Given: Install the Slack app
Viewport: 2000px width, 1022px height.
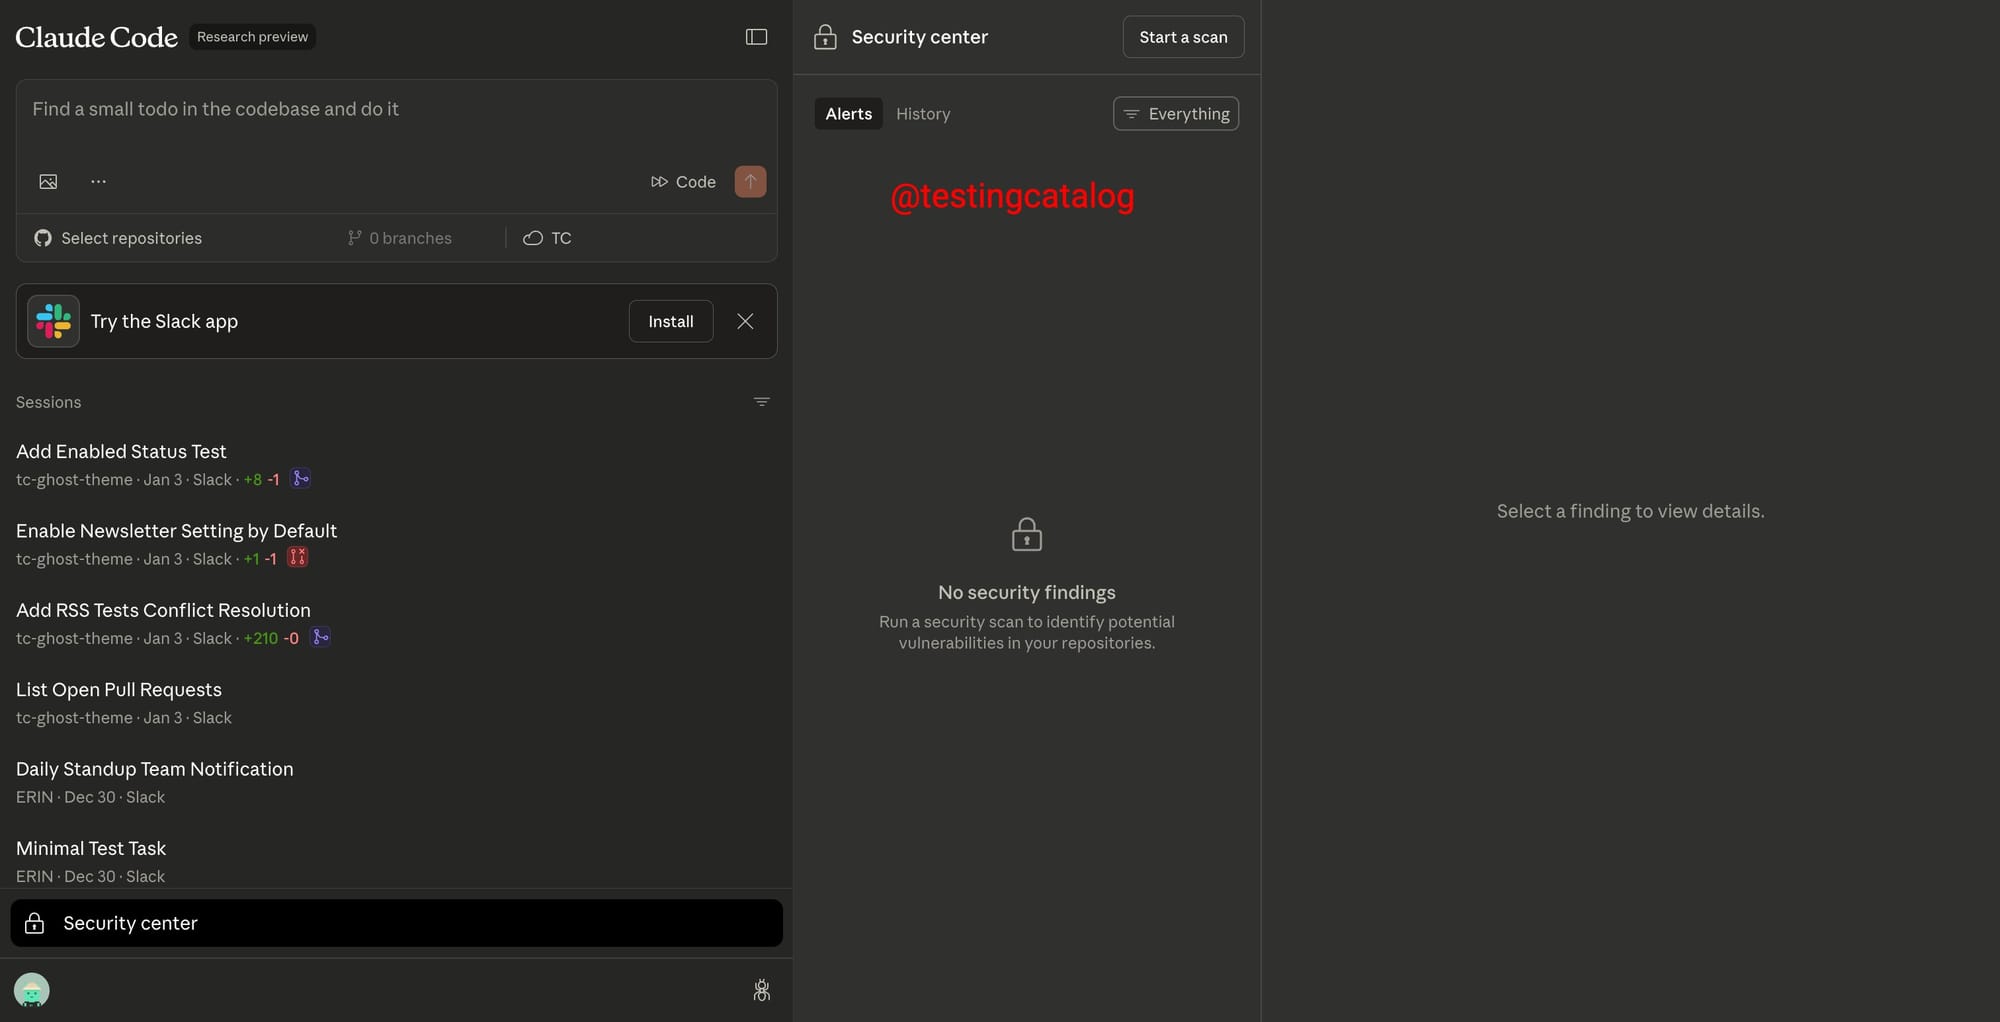Looking at the screenshot, I should pyautogui.click(x=670, y=321).
